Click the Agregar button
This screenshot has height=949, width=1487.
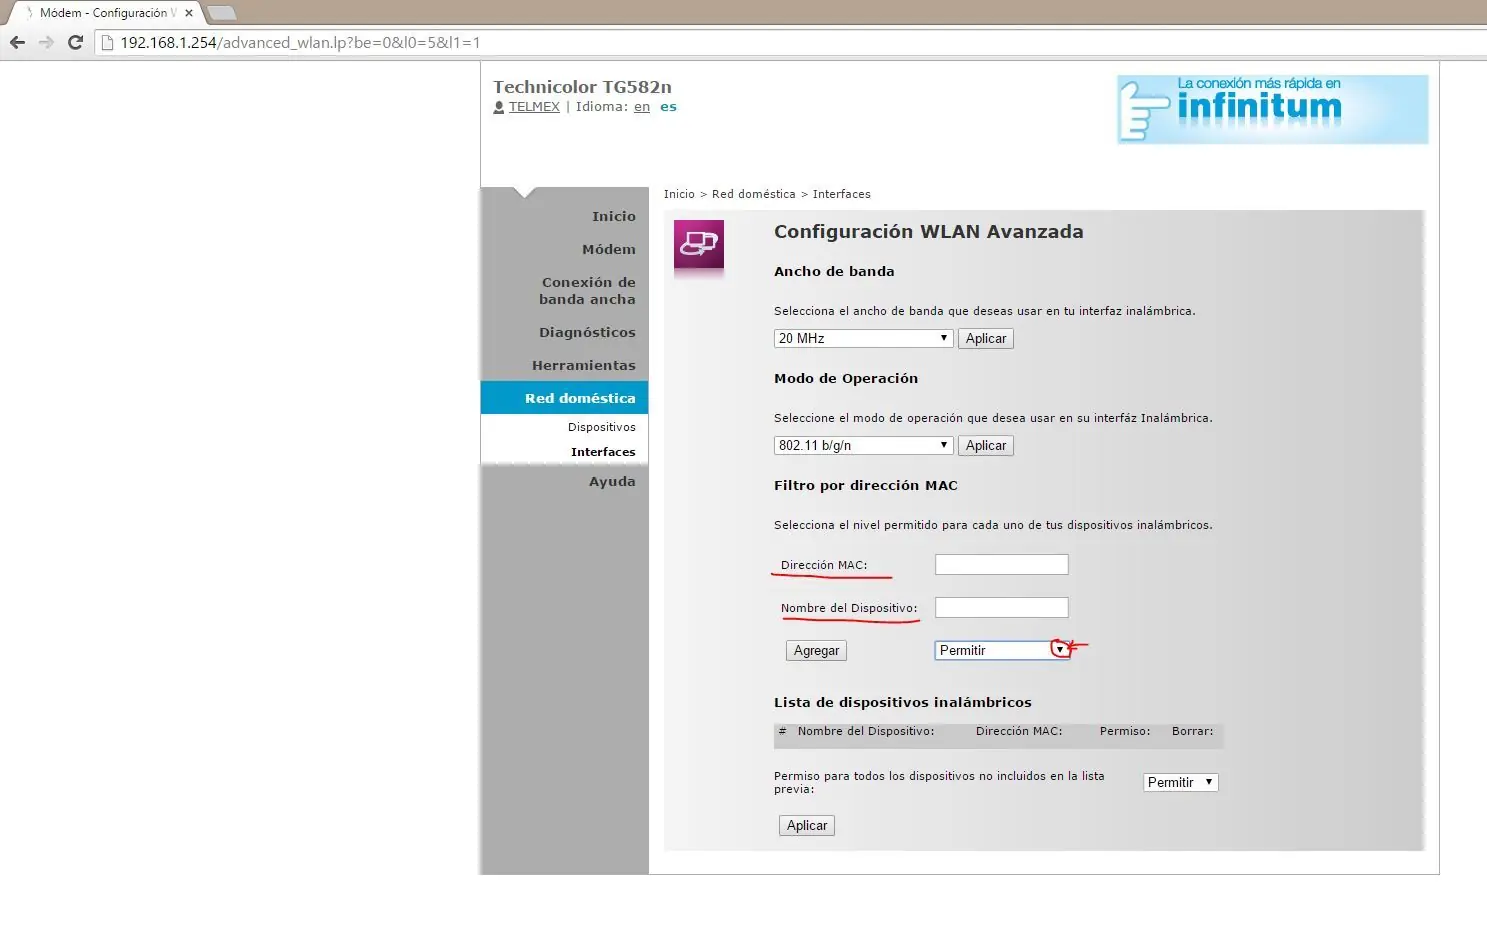tap(816, 650)
